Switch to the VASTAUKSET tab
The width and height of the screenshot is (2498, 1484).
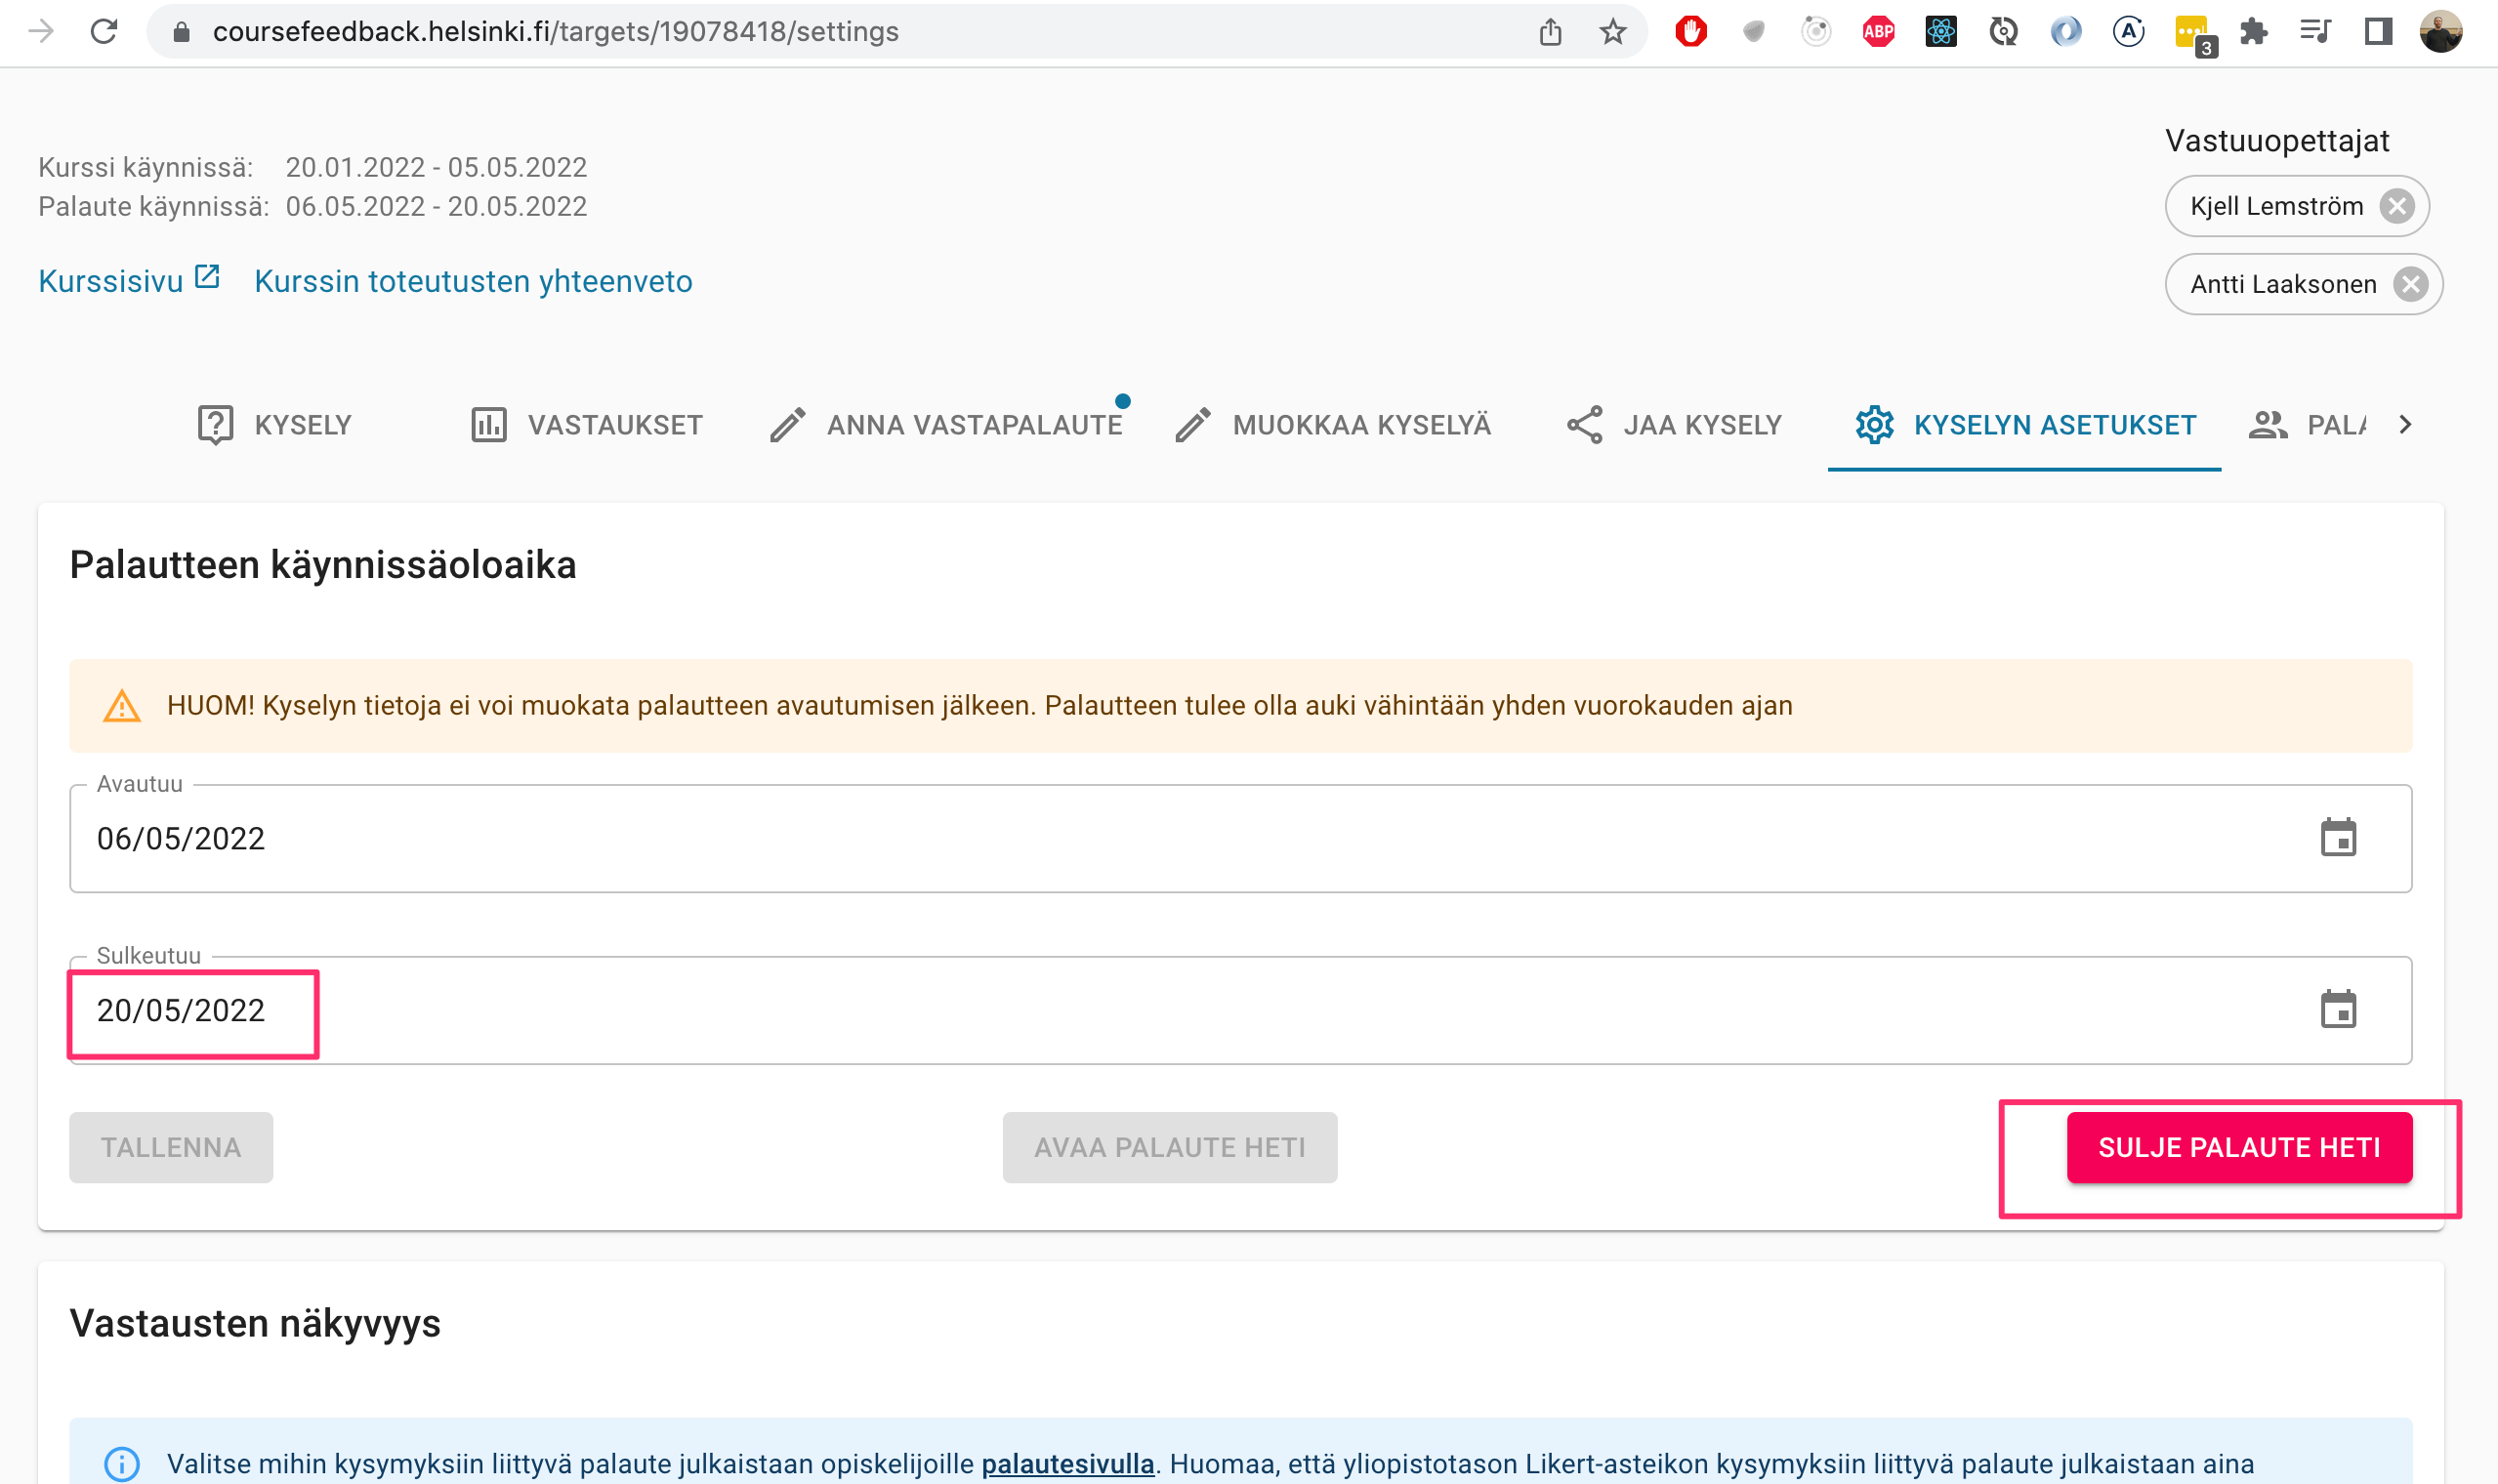tap(587, 424)
